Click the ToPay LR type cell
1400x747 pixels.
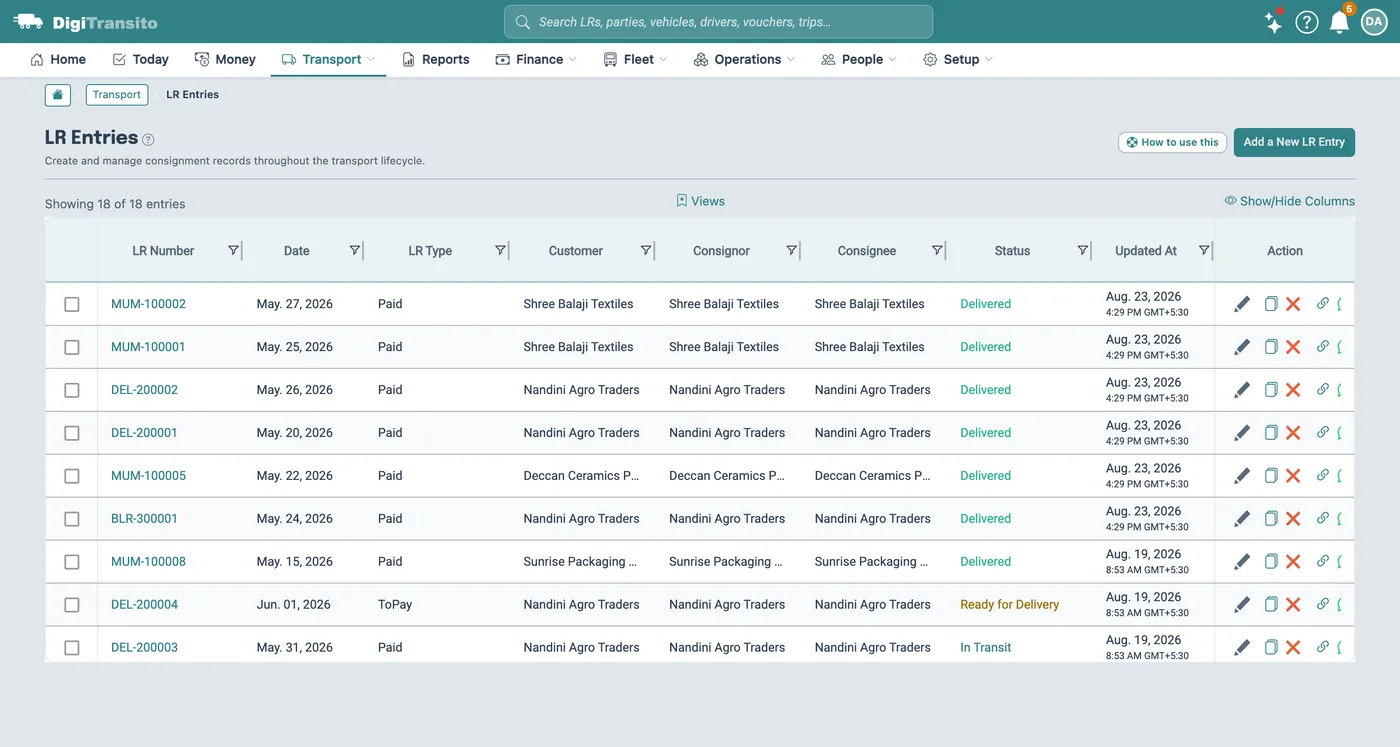(x=395, y=605)
